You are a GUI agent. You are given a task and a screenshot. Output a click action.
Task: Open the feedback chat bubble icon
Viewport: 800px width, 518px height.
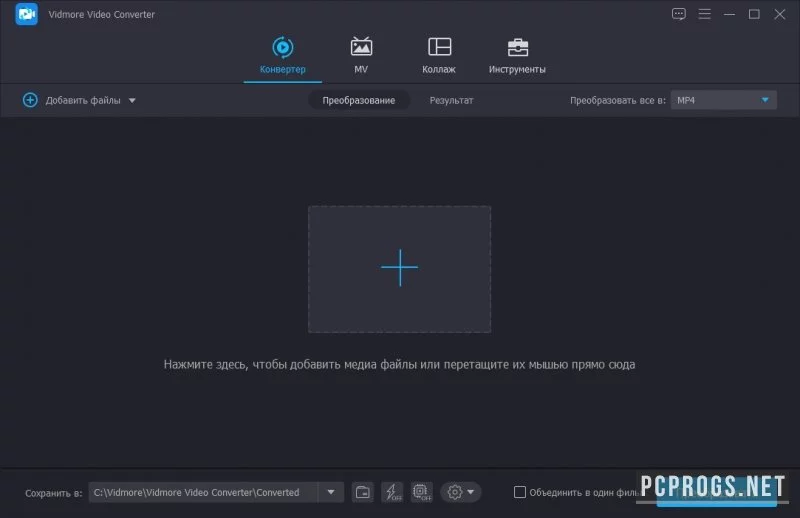pos(679,14)
